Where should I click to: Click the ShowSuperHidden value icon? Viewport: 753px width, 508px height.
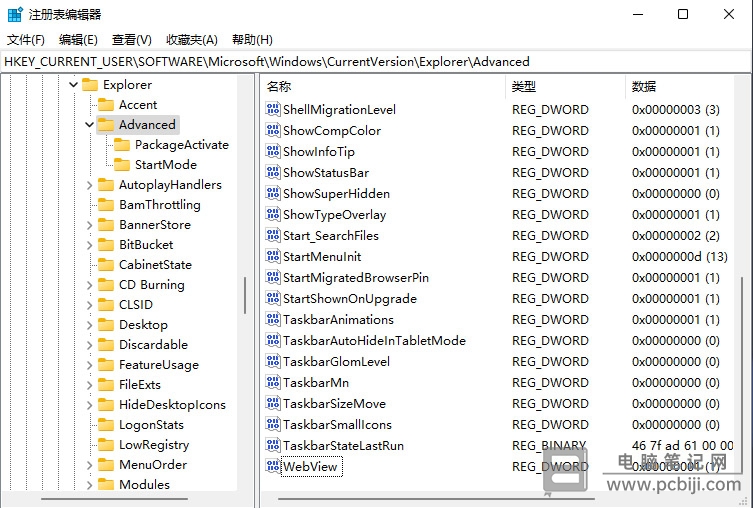click(273, 193)
